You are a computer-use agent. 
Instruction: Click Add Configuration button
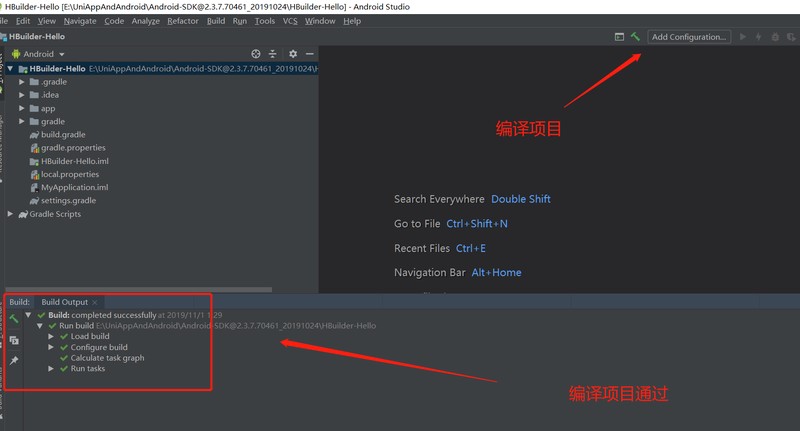click(x=689, y=37)
